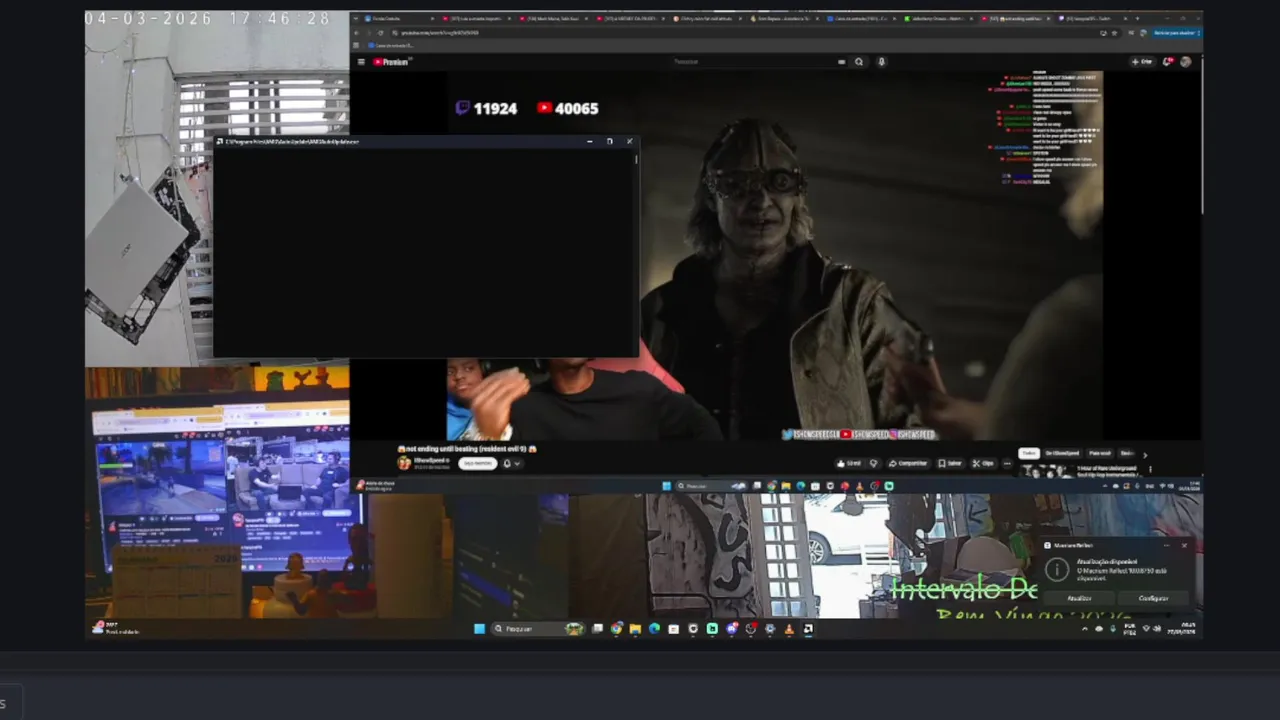The image size is (1280, 720).
Task: Click the Twitch viewer count 11924
Action: coord(486,108)
